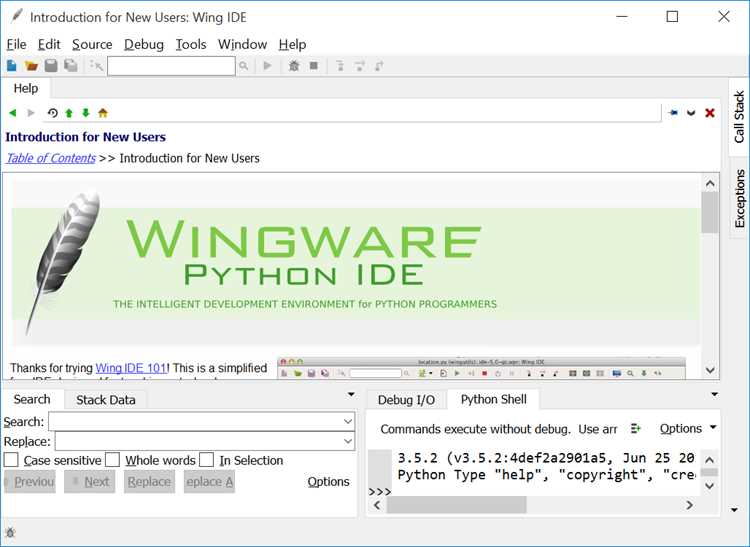Start debugging with the bug icon
This screenshot has width=750, height=547.
coord(294,66)
